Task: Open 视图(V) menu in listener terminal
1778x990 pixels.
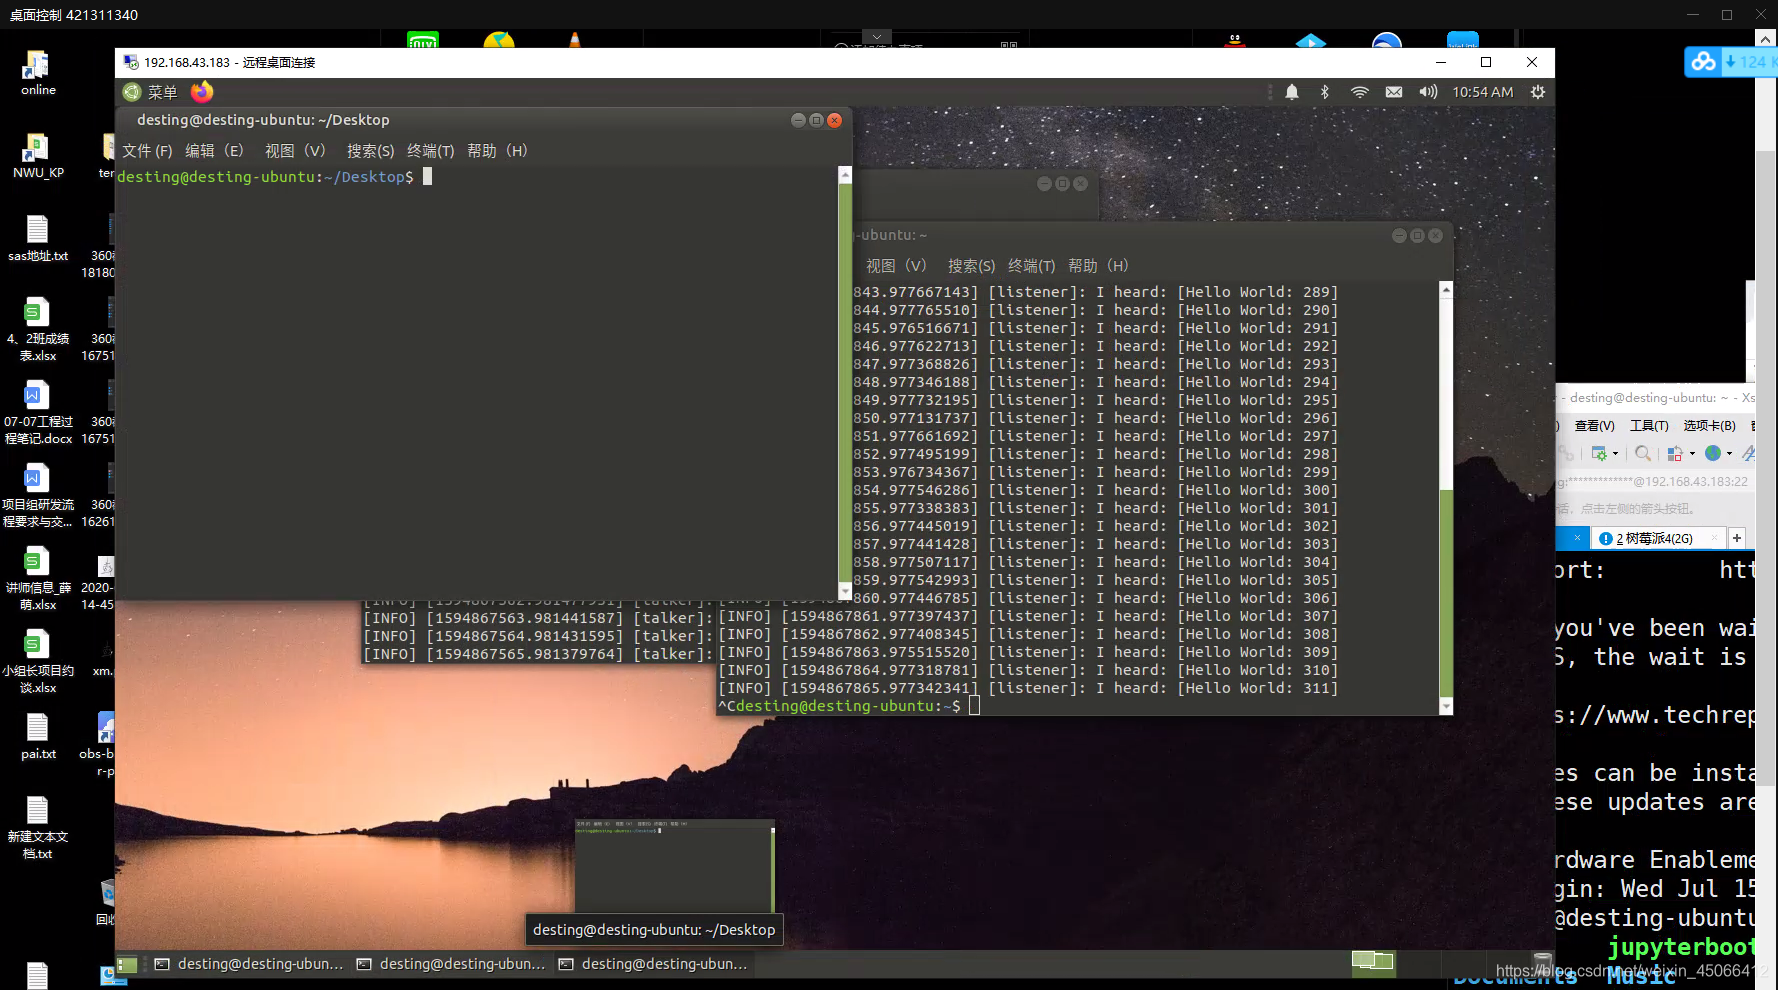Action: tap(896, 266)
